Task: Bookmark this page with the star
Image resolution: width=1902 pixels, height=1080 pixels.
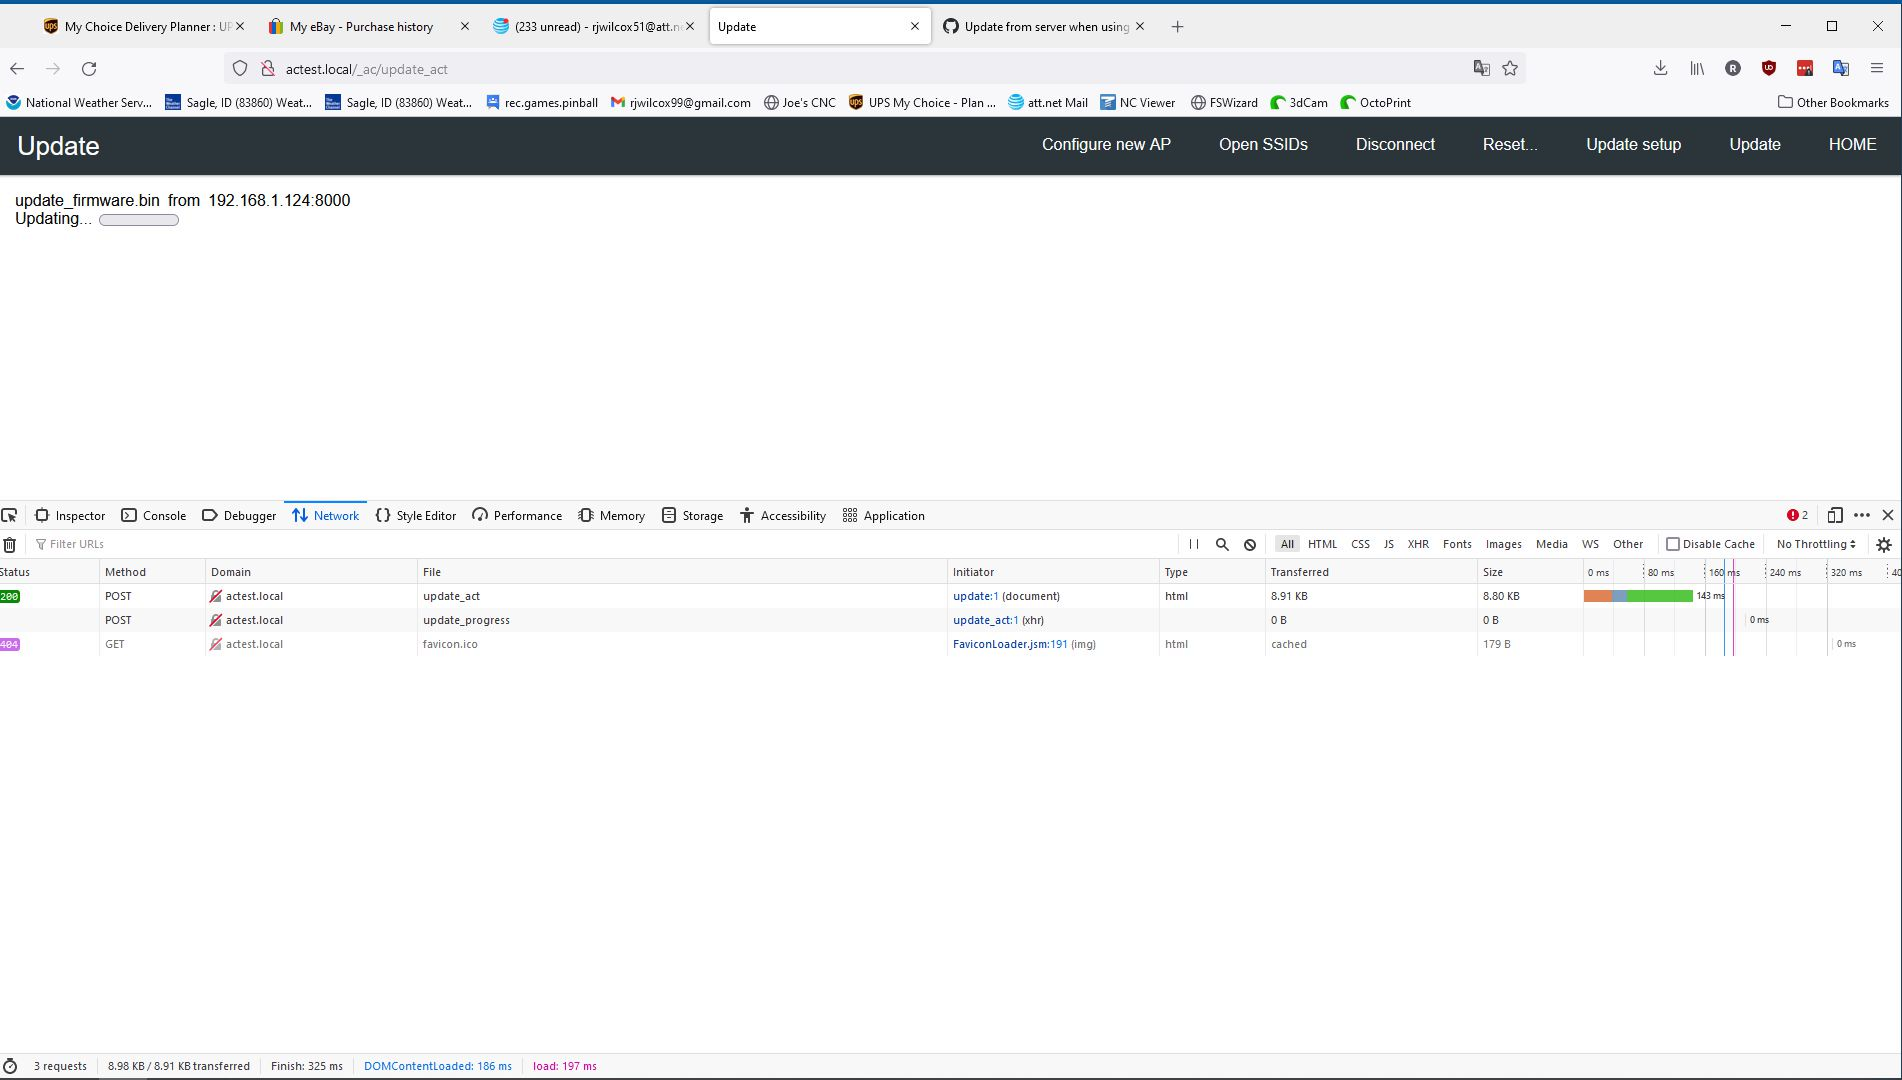Action: pyautogui.click(x=1510, y=68)
